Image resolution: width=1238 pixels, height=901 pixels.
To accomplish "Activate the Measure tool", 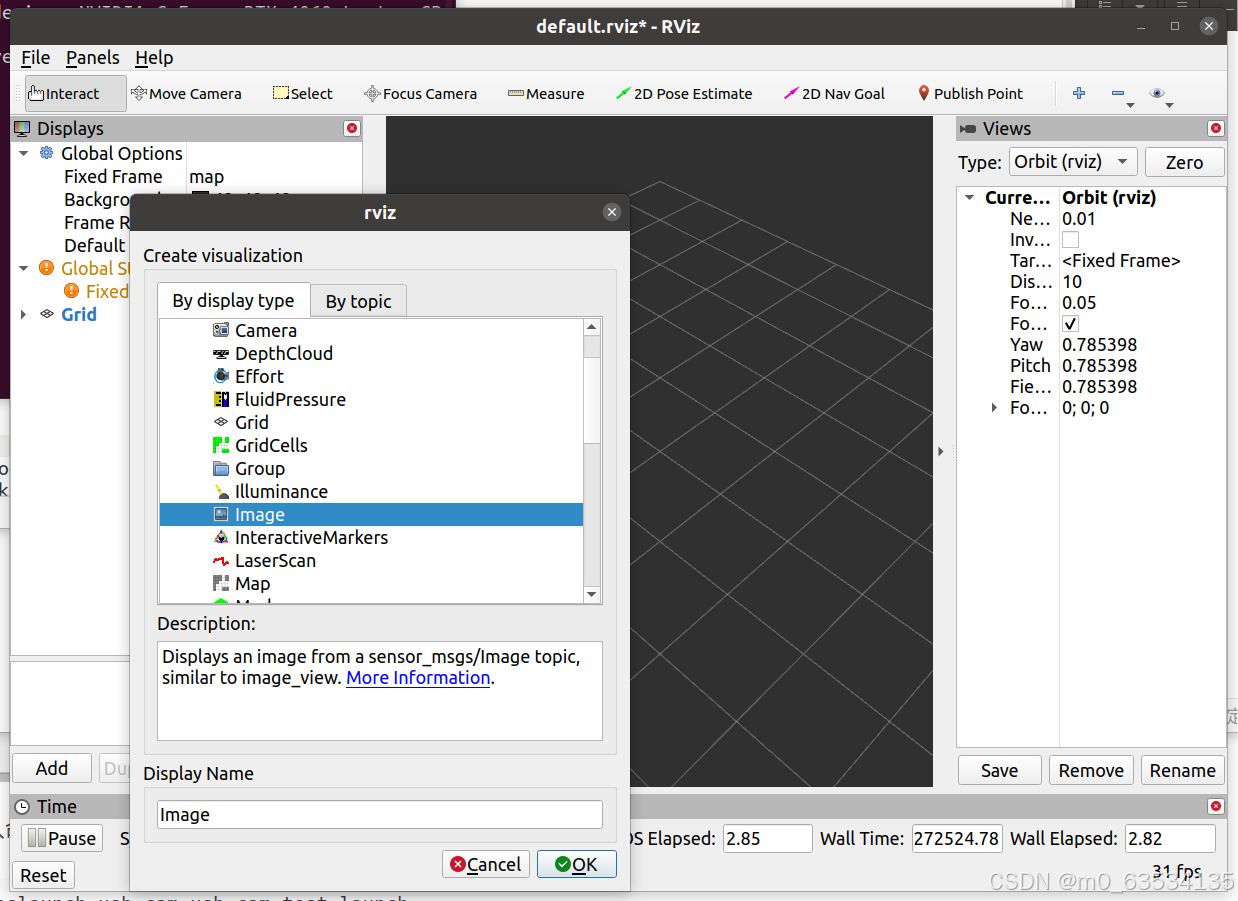I will point(546,94).
